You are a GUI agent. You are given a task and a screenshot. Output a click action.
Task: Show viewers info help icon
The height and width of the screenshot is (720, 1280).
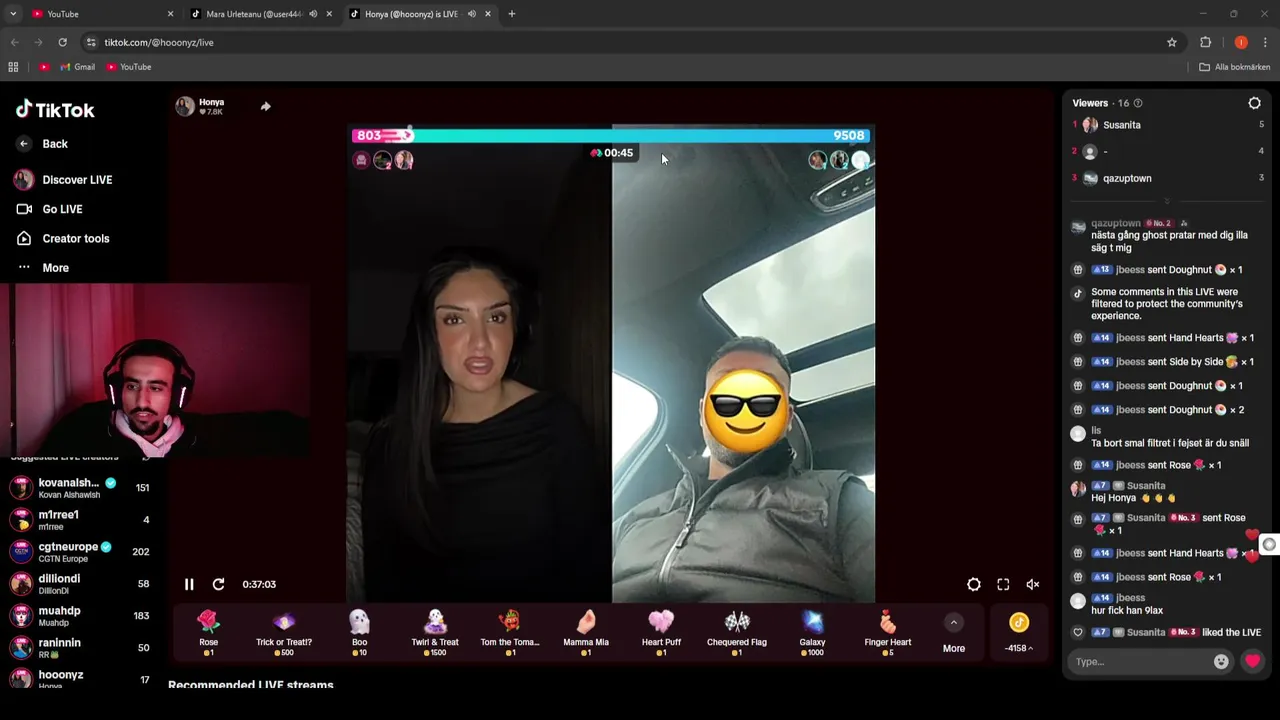tap(1138, 103)
